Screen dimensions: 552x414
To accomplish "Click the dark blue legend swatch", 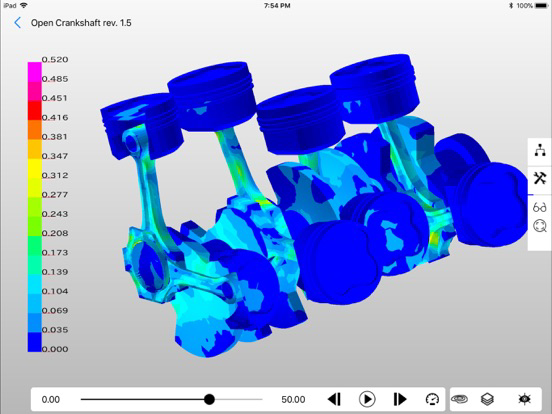I will click(x=34, y=342).
